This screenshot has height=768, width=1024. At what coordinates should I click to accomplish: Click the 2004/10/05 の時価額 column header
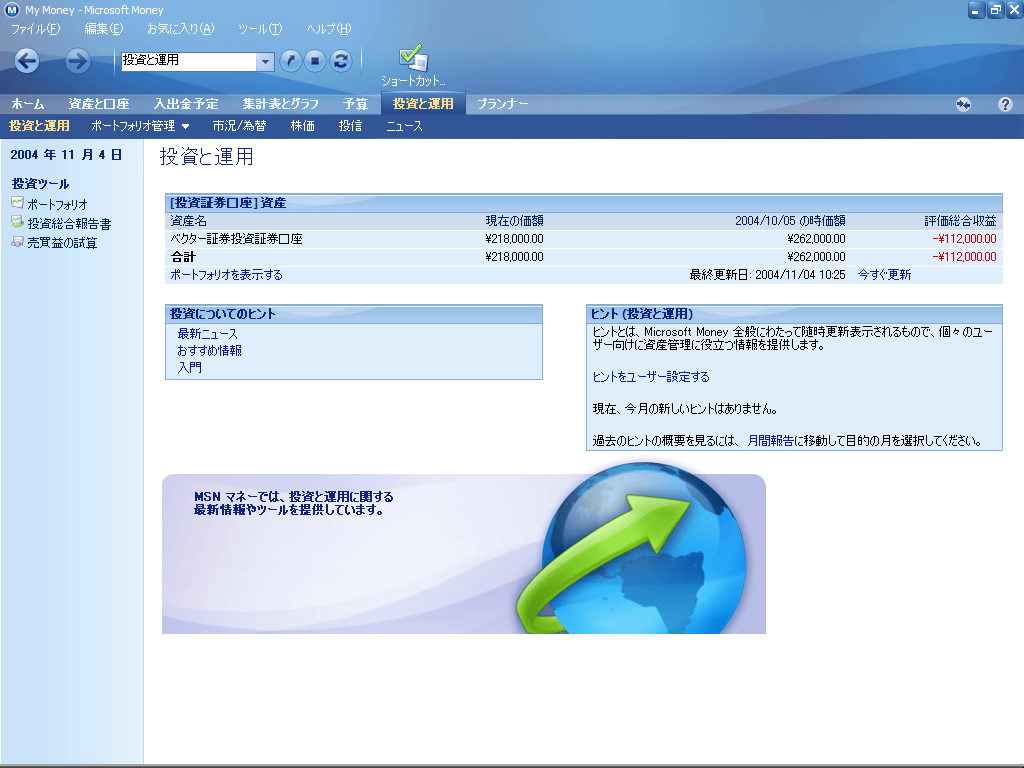point(790,221)
